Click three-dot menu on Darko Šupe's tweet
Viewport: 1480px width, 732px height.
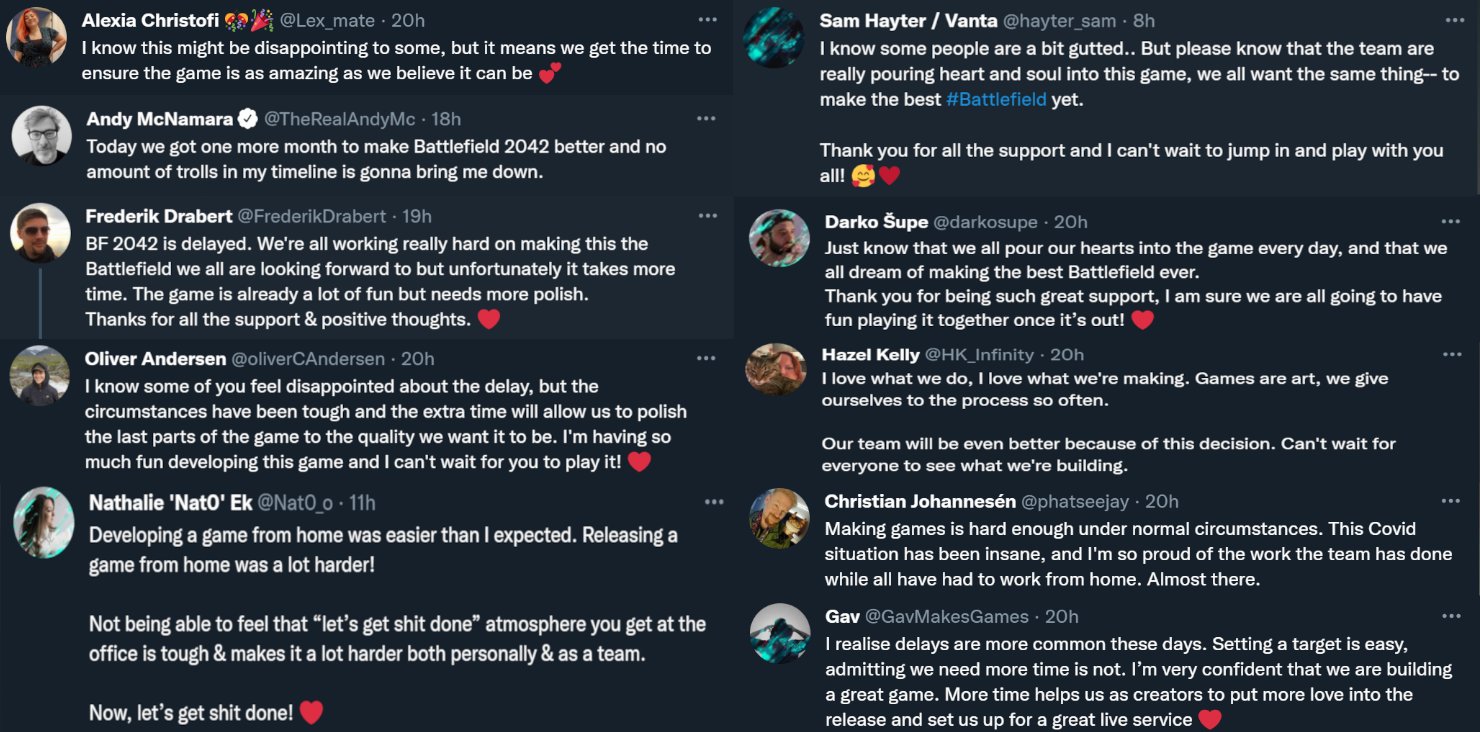point(1450,222)
